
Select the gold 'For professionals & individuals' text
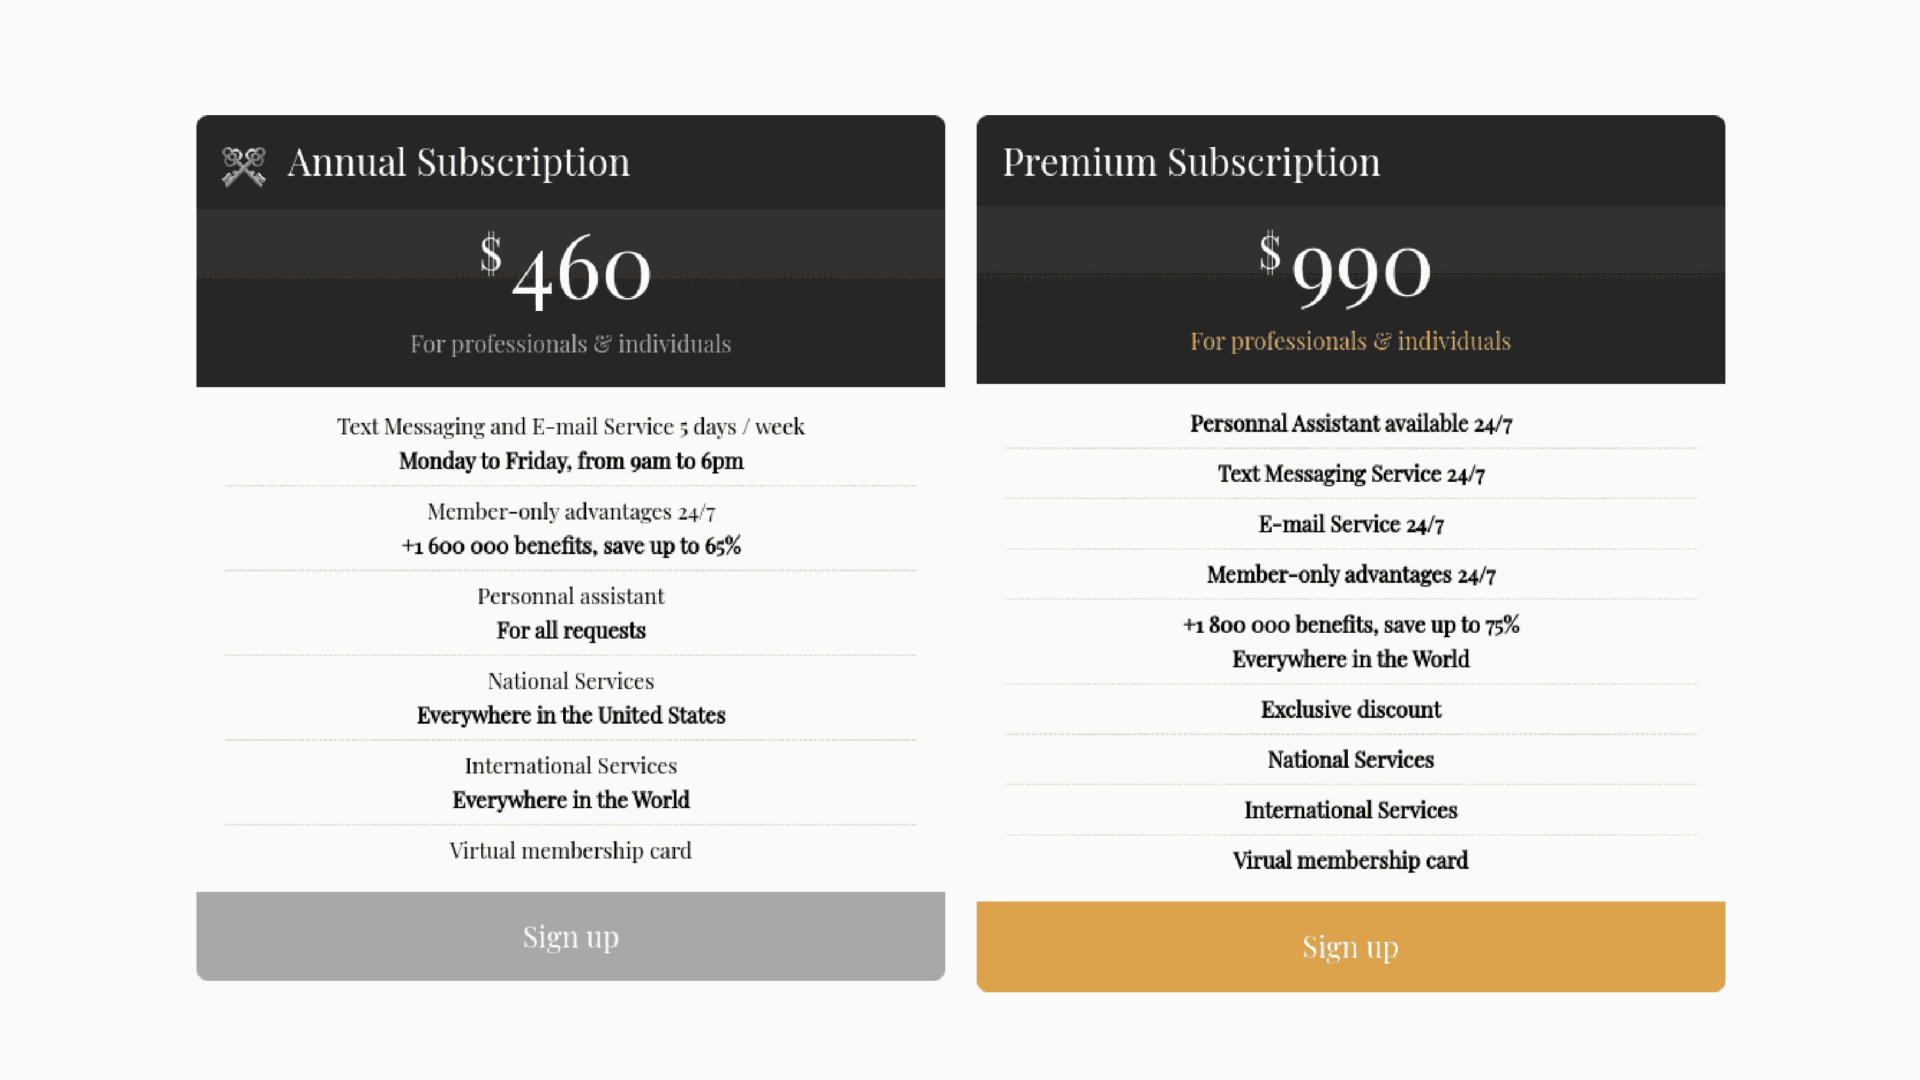(1350, 341)
